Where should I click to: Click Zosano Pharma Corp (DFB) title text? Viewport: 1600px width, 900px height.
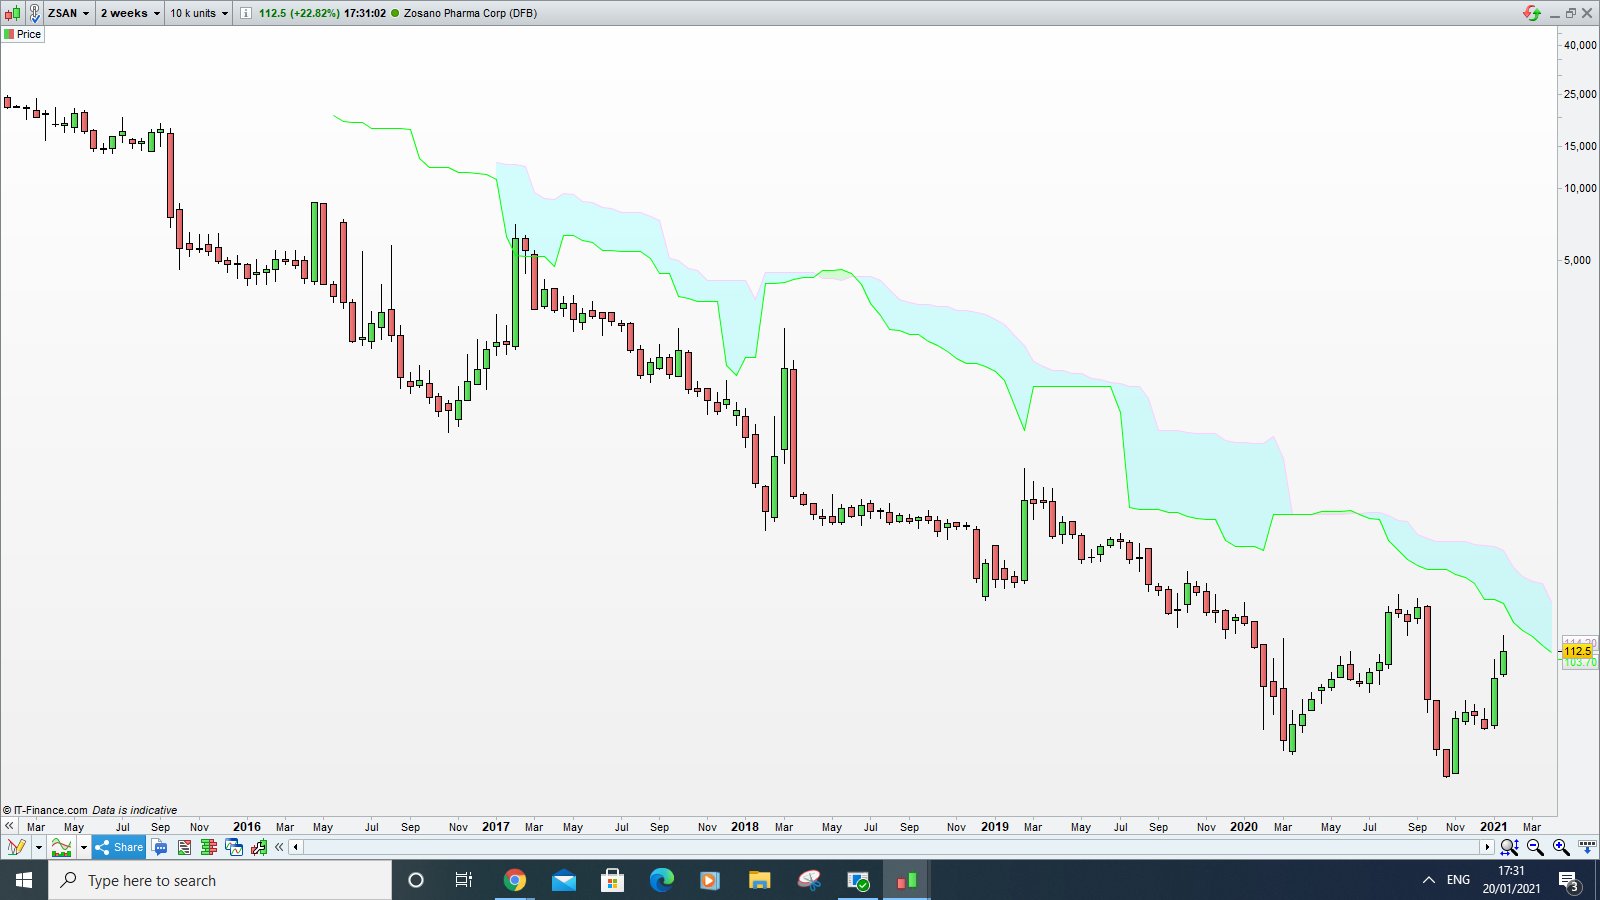pyautogui.click(x=470, y=13)
